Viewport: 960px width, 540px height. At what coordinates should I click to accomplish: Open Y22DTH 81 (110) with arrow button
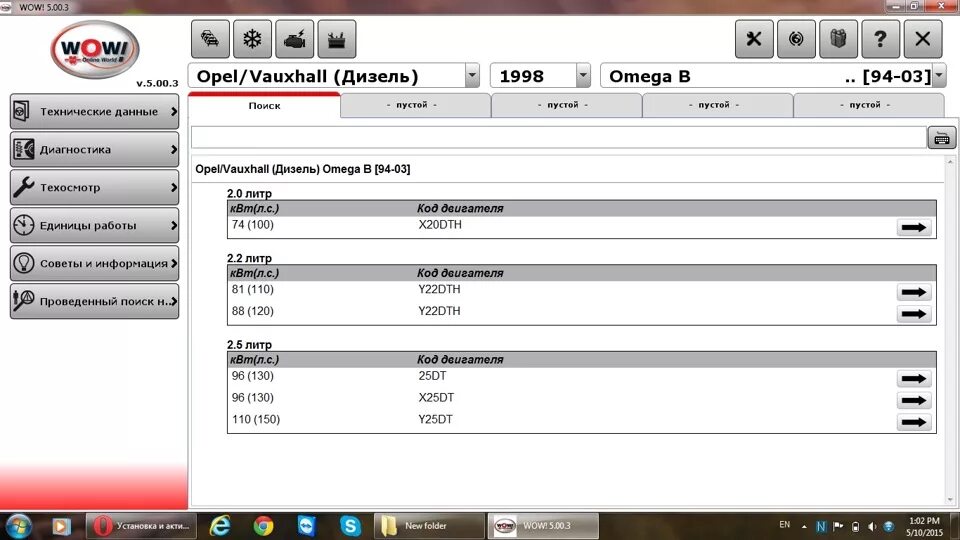click(x=914, y=292)
